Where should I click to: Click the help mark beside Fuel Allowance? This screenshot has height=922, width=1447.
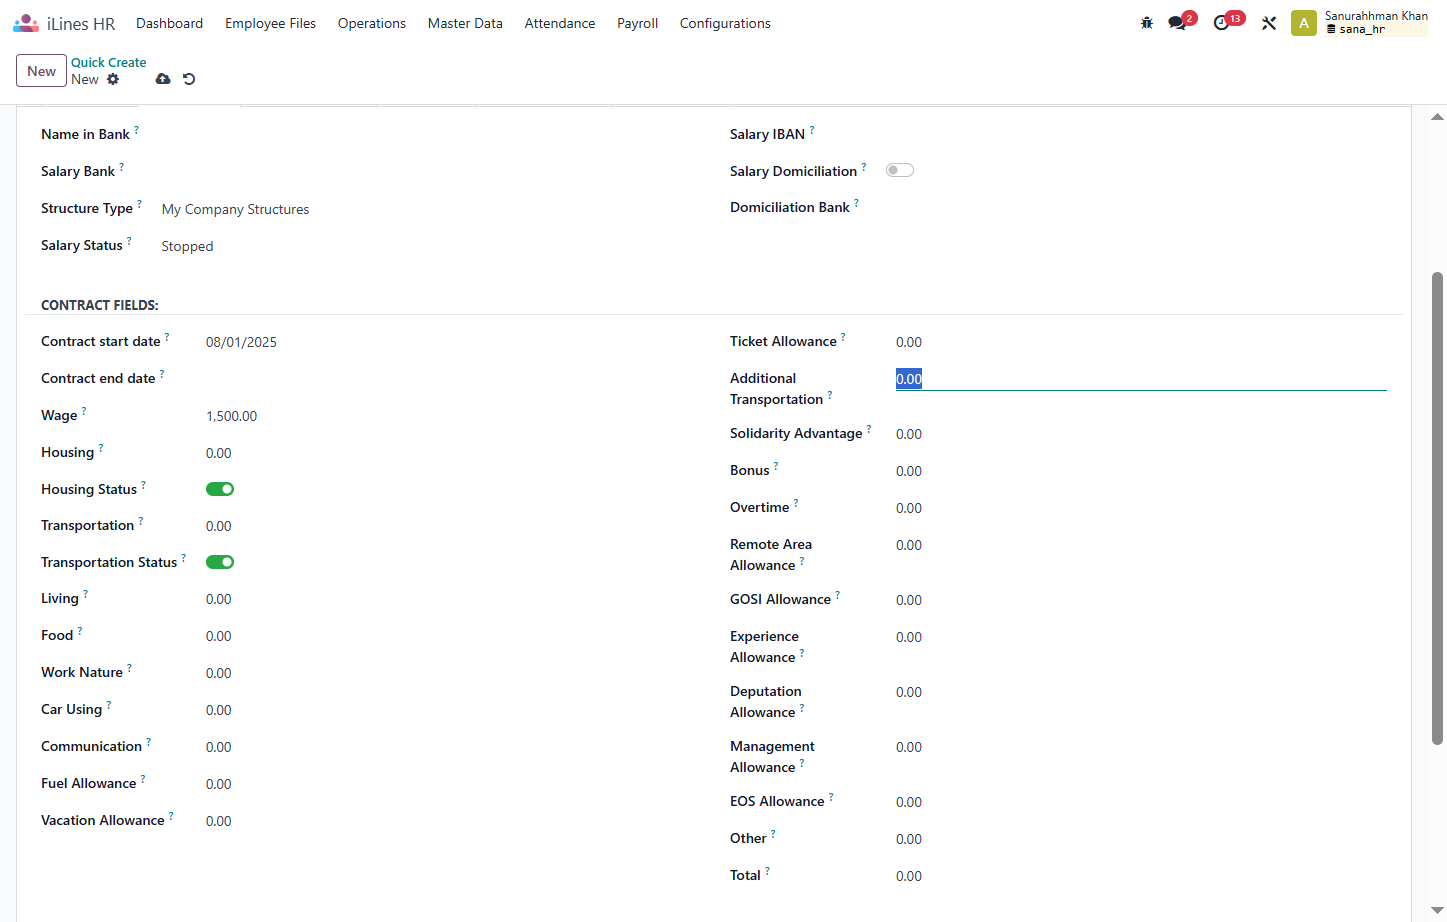(143, 778)
